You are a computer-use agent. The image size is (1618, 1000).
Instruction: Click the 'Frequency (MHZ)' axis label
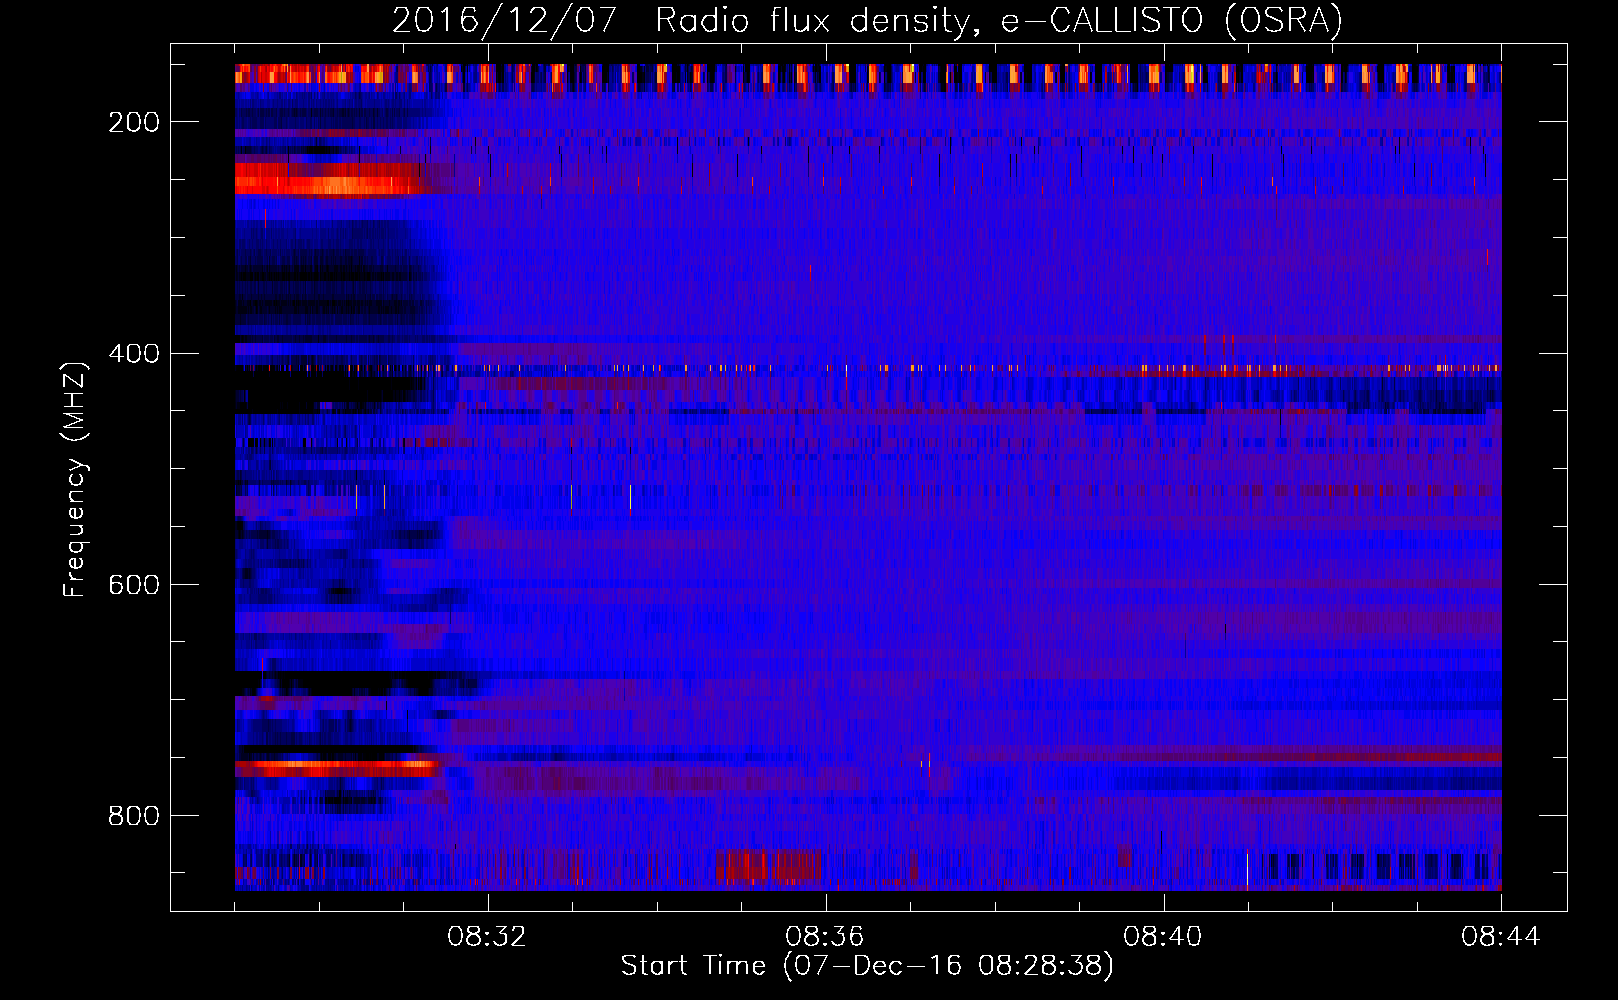[x=75, y=479]
